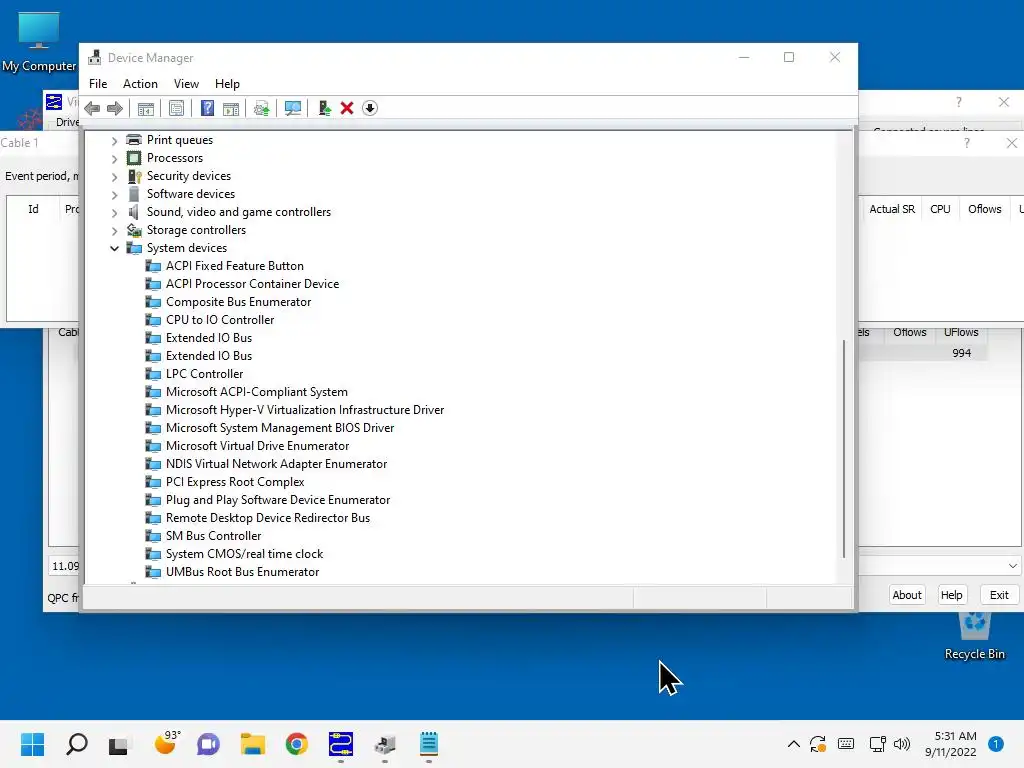
Task: Toggle the Show/Hide Console Tree toolbar icon
Action: point(146,108)
